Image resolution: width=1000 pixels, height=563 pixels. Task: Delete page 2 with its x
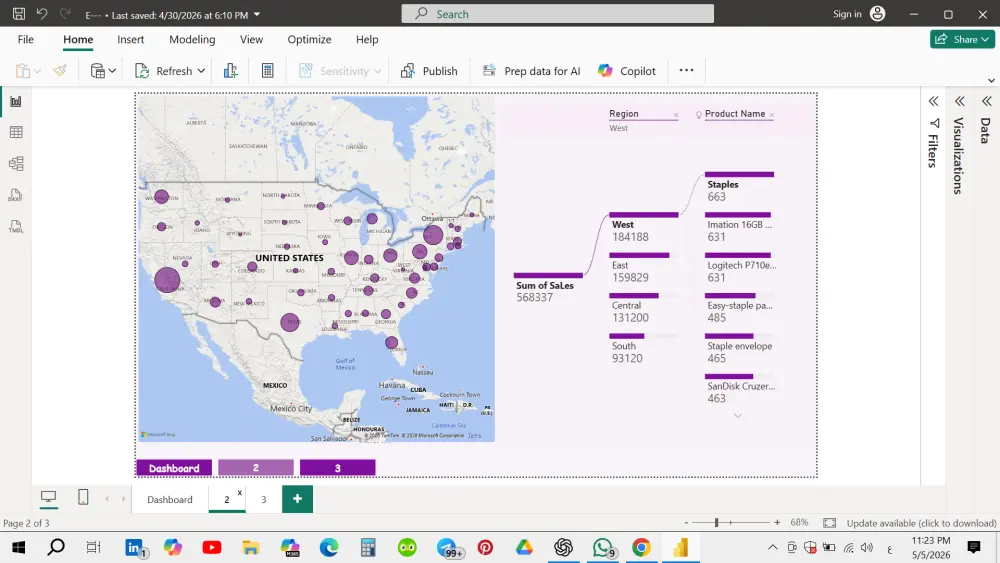240,492
